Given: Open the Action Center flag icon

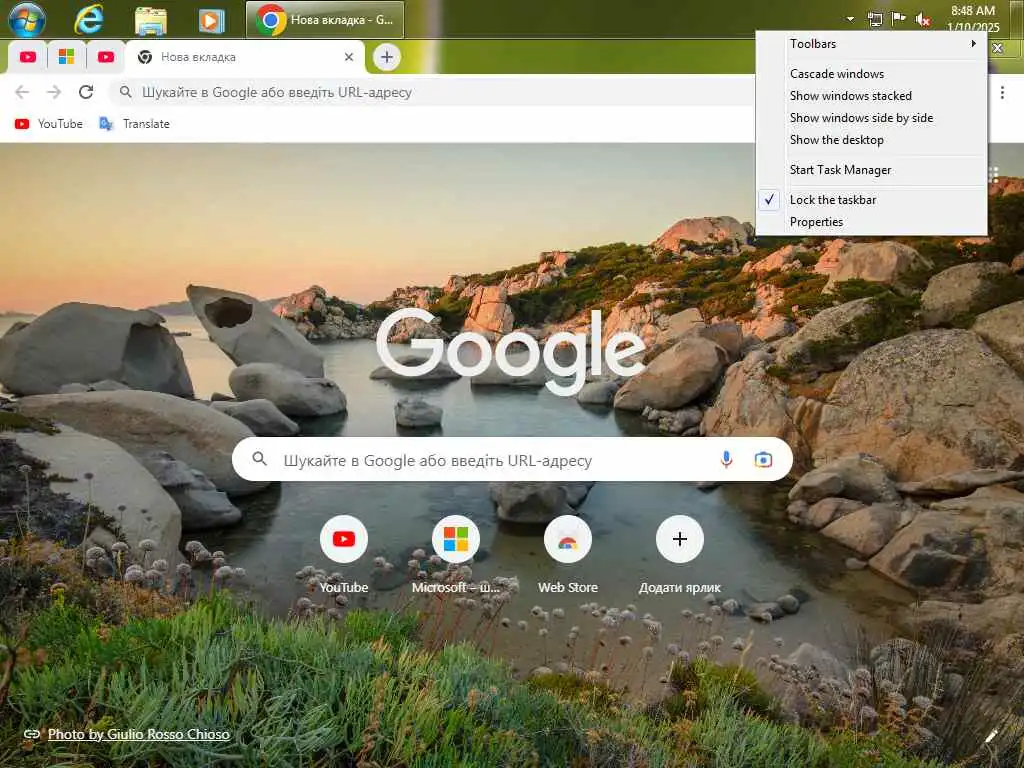Looking at the screenshot, I should pos(899,19).
